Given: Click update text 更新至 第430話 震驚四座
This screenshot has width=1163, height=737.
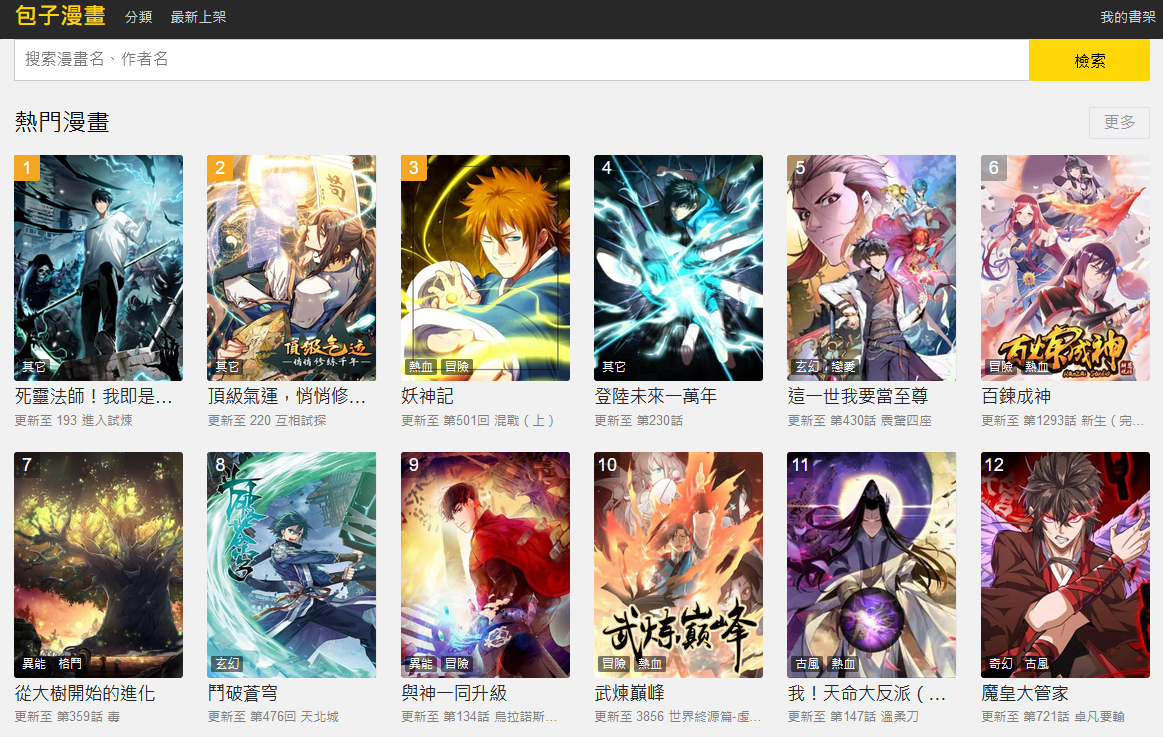Looking at the screenshot, I should pyautogui.click(x=860, y=420).
